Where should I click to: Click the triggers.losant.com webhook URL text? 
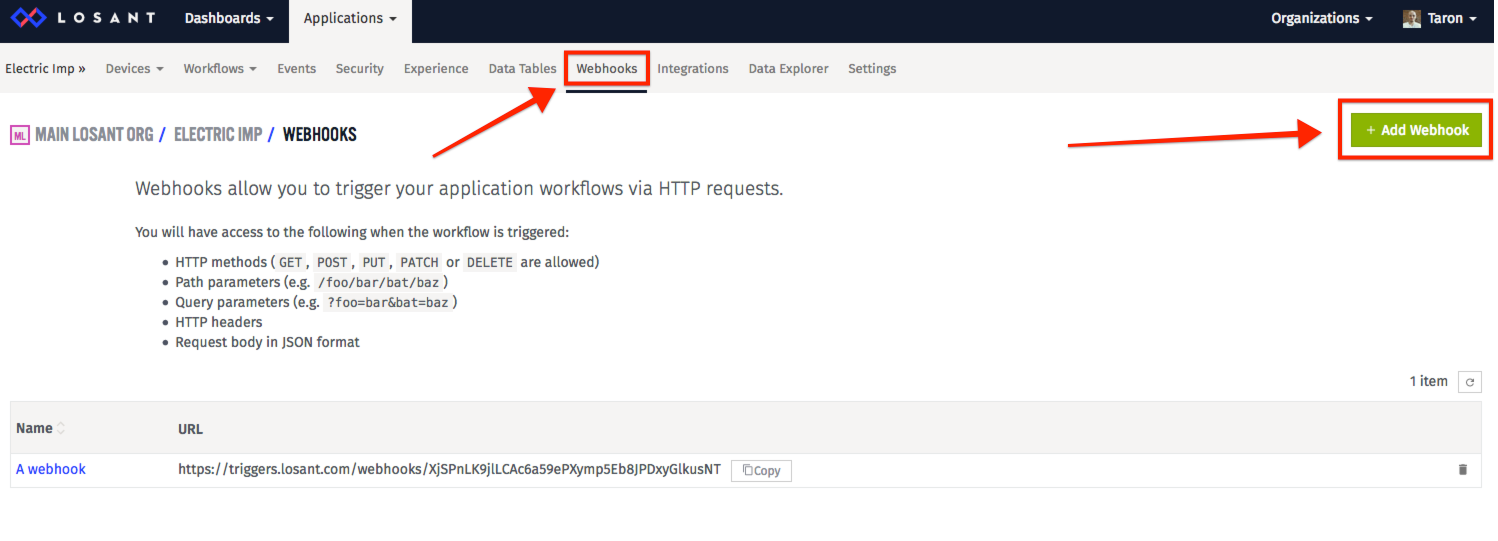(x=449, y=469)
